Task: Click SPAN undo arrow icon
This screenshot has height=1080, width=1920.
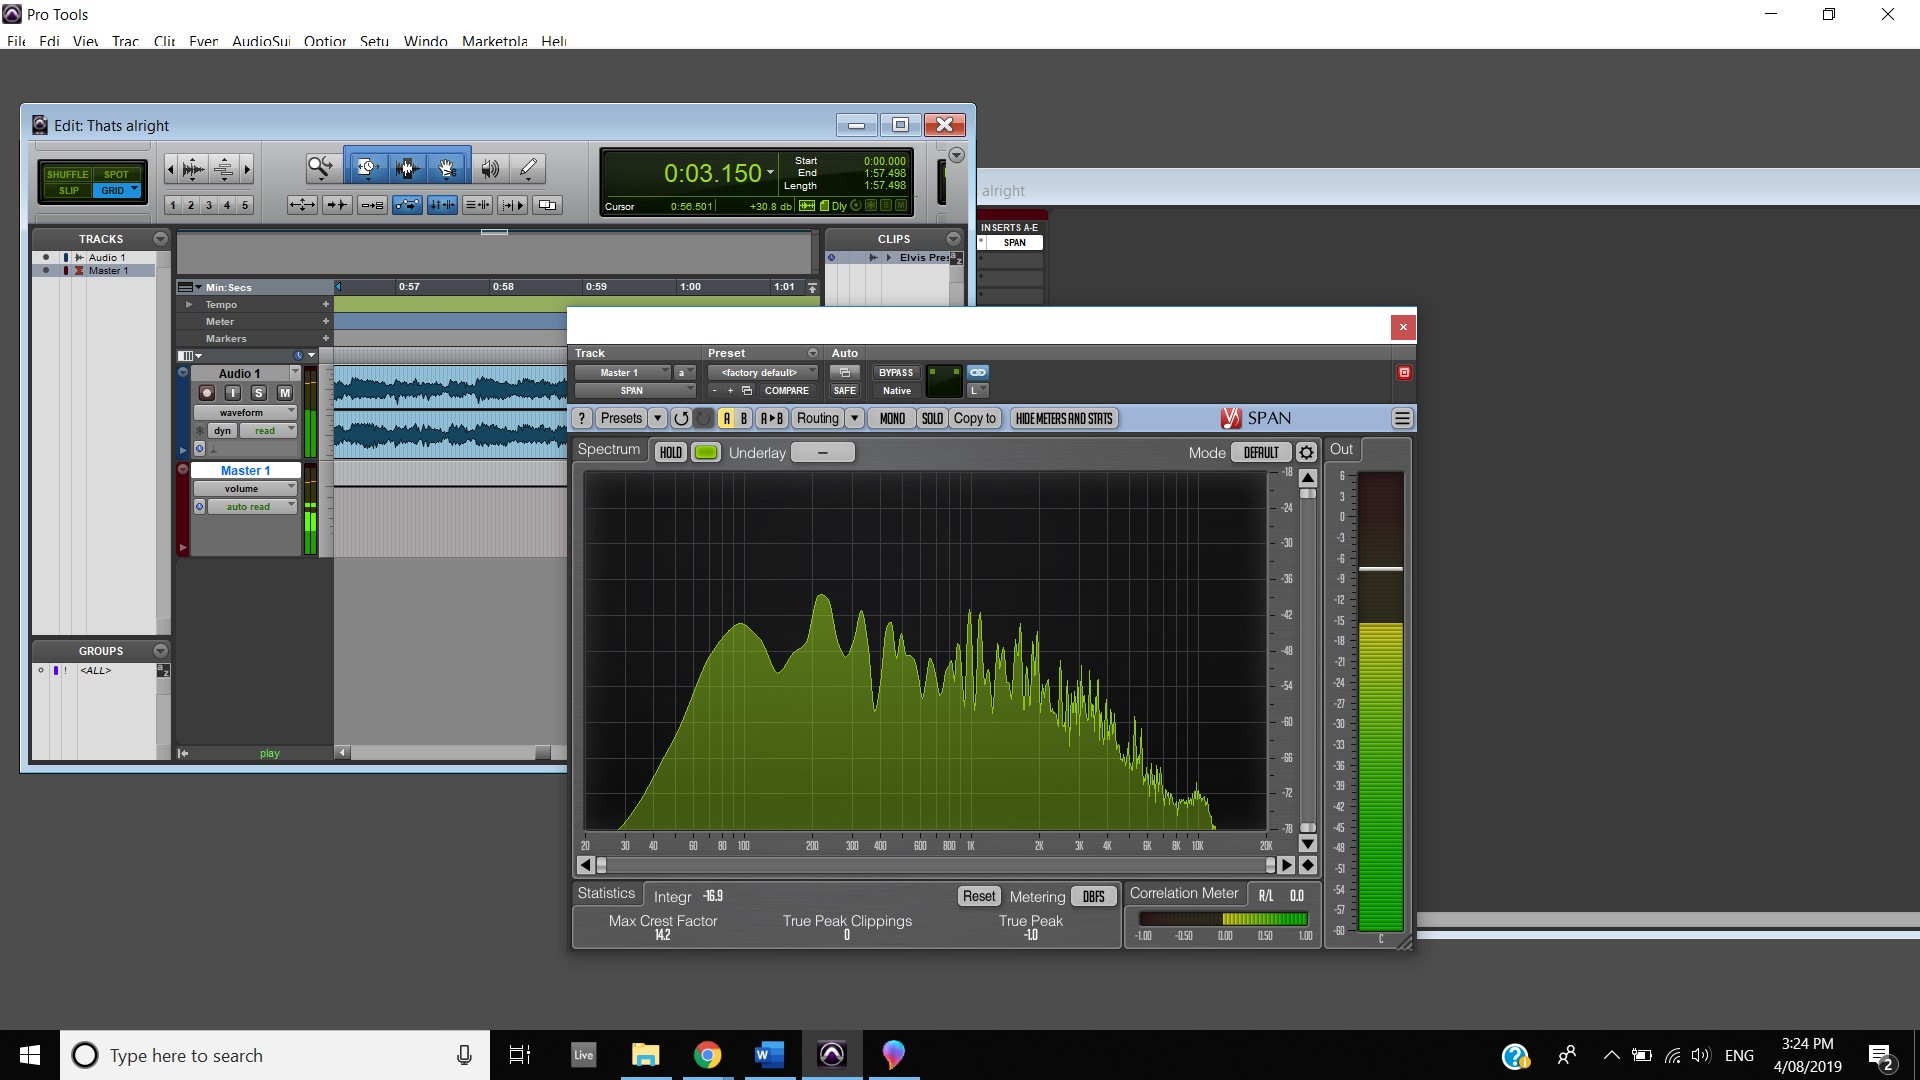Action: [681, 419]
